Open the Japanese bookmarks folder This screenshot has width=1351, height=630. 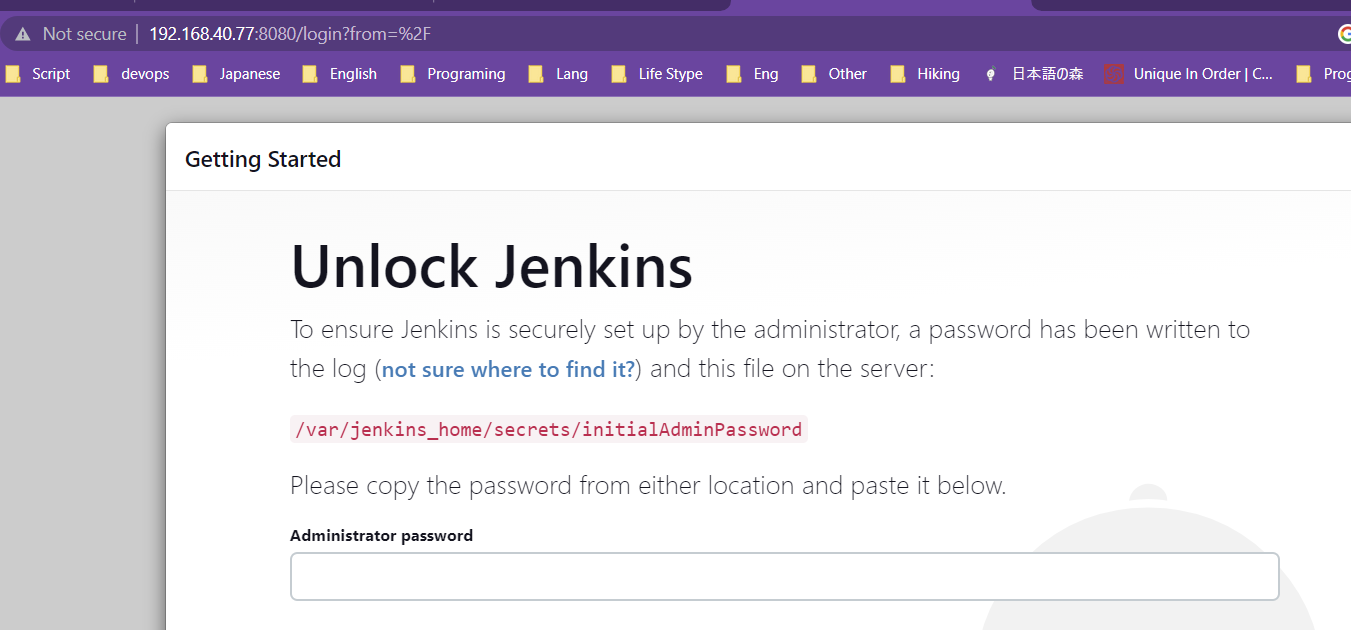coord(236,74)
